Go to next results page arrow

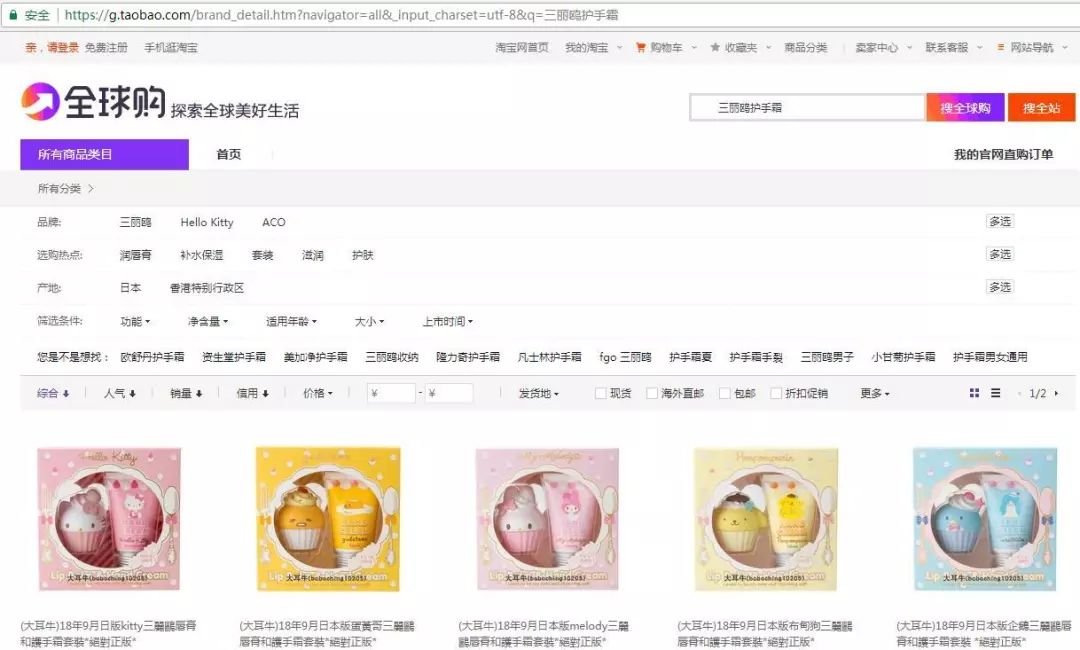click(x=1056, y=393)
